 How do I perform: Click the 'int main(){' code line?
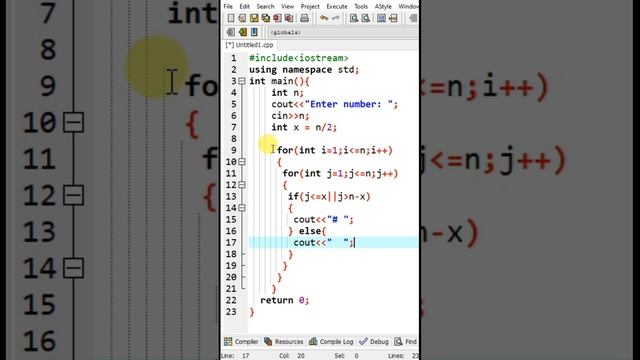280,81
